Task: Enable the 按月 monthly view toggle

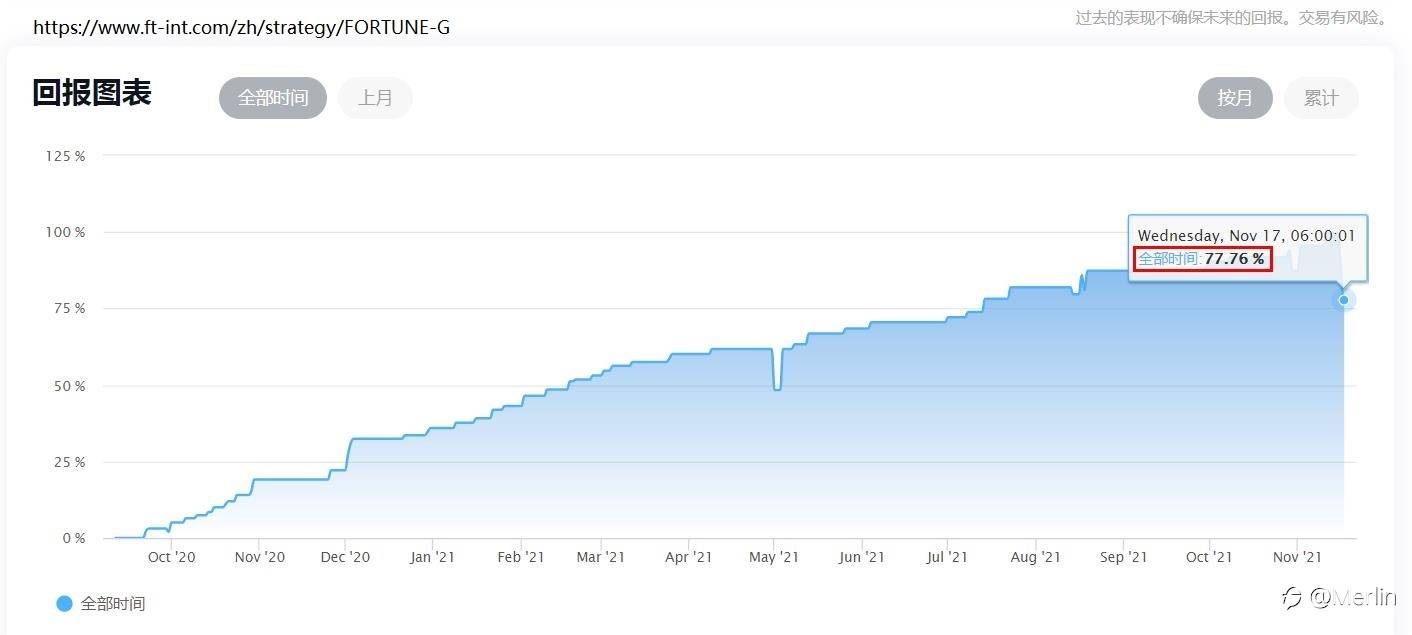Action: coord(1235,98)
